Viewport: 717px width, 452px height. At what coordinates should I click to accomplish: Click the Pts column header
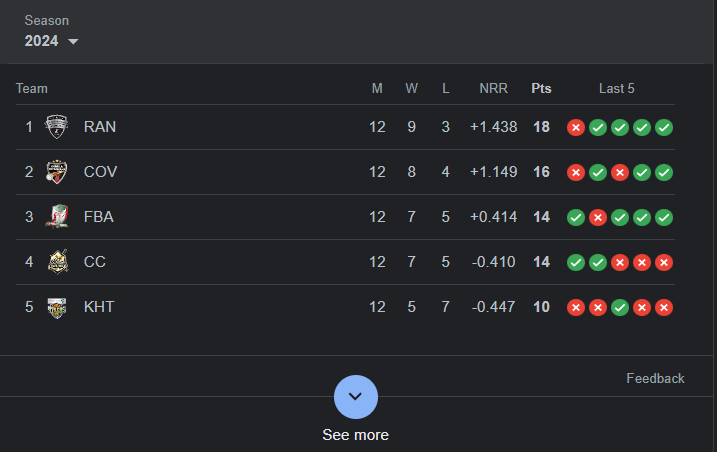(541, 88)
